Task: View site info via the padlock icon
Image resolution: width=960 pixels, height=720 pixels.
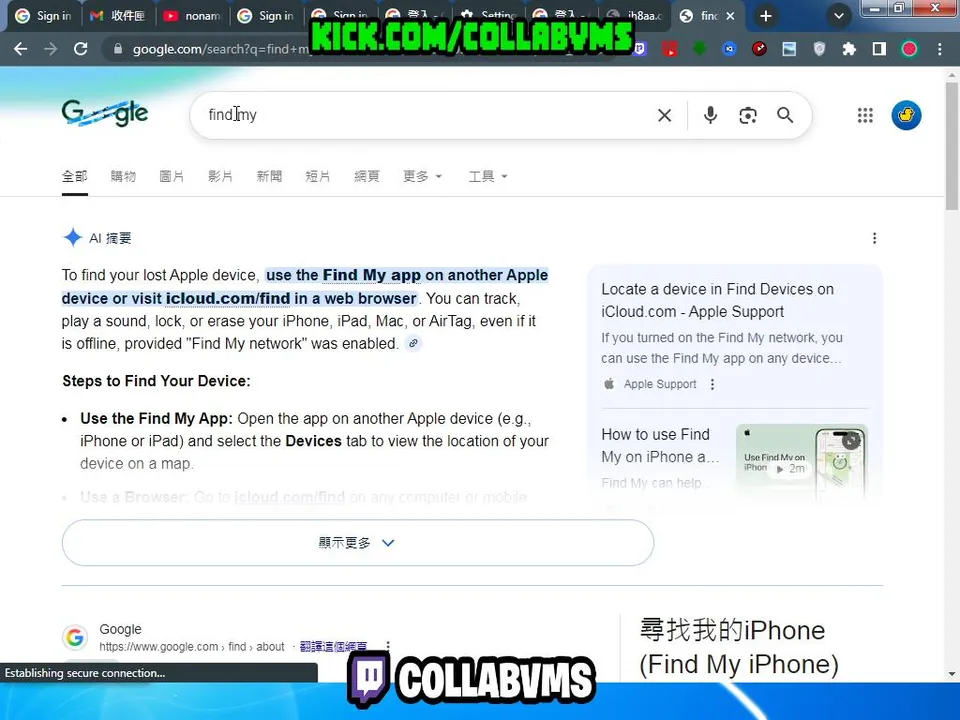Action: pyautogui.click(x=118, y=49)
